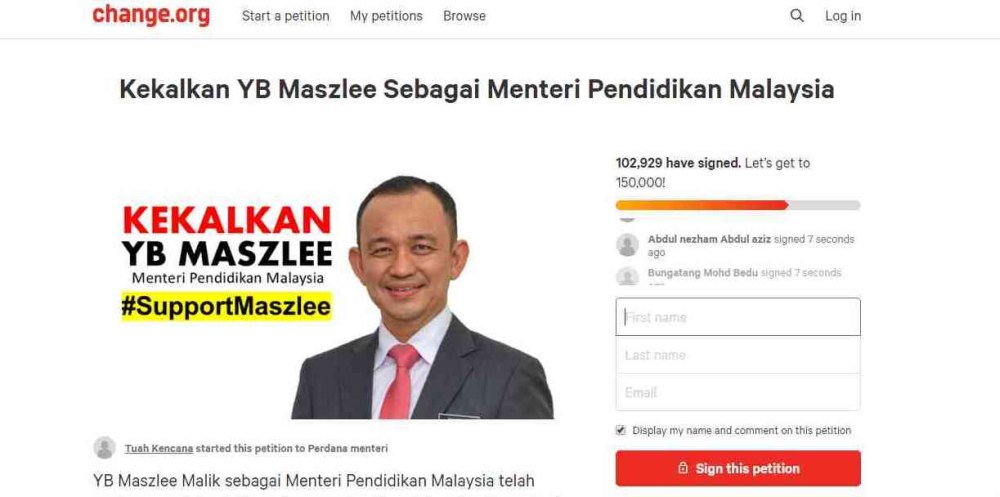Open Start a petition menu
This screenshot has height=497, width=1000.
tap(286, 16)
